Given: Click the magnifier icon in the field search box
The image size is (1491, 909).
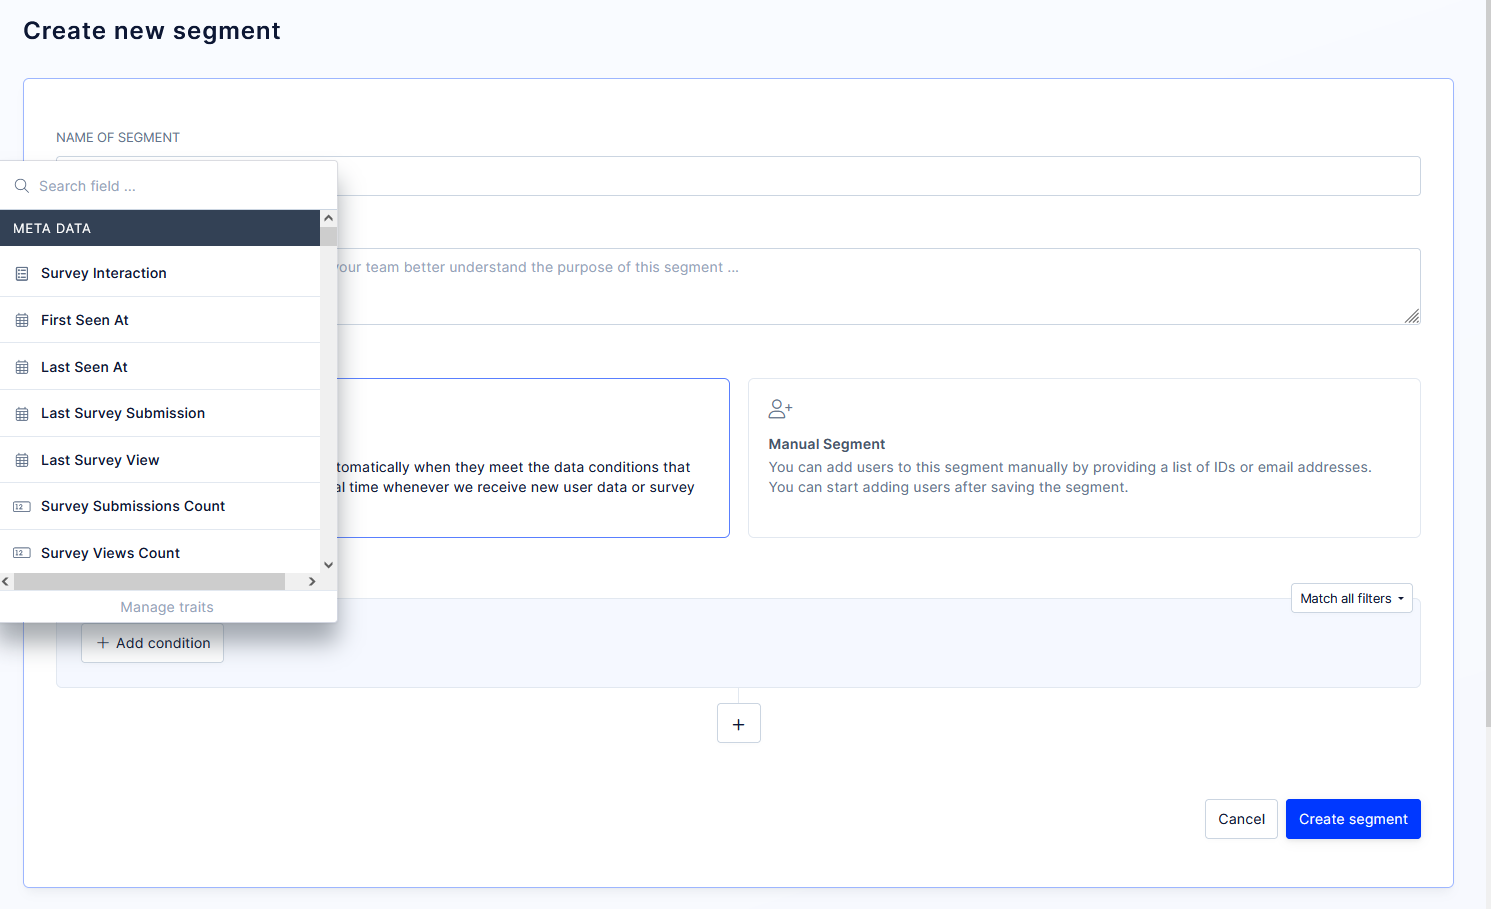Looking at the screenshot, I should tap(21, 185).
